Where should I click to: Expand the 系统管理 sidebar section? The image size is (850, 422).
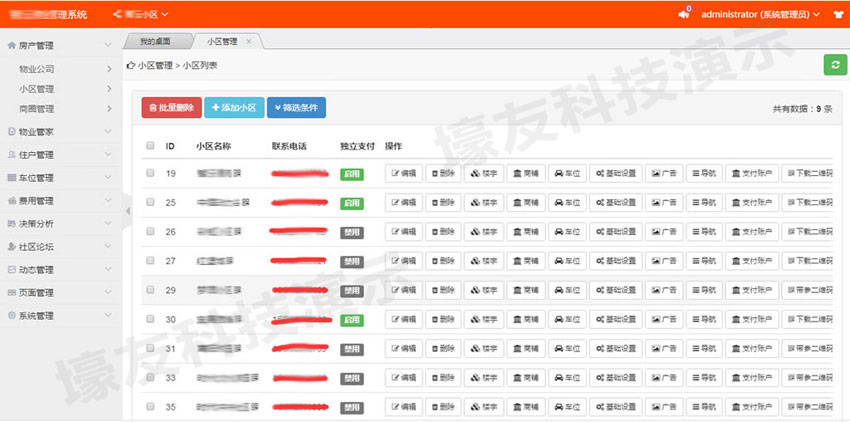click(x=60, y=316)
